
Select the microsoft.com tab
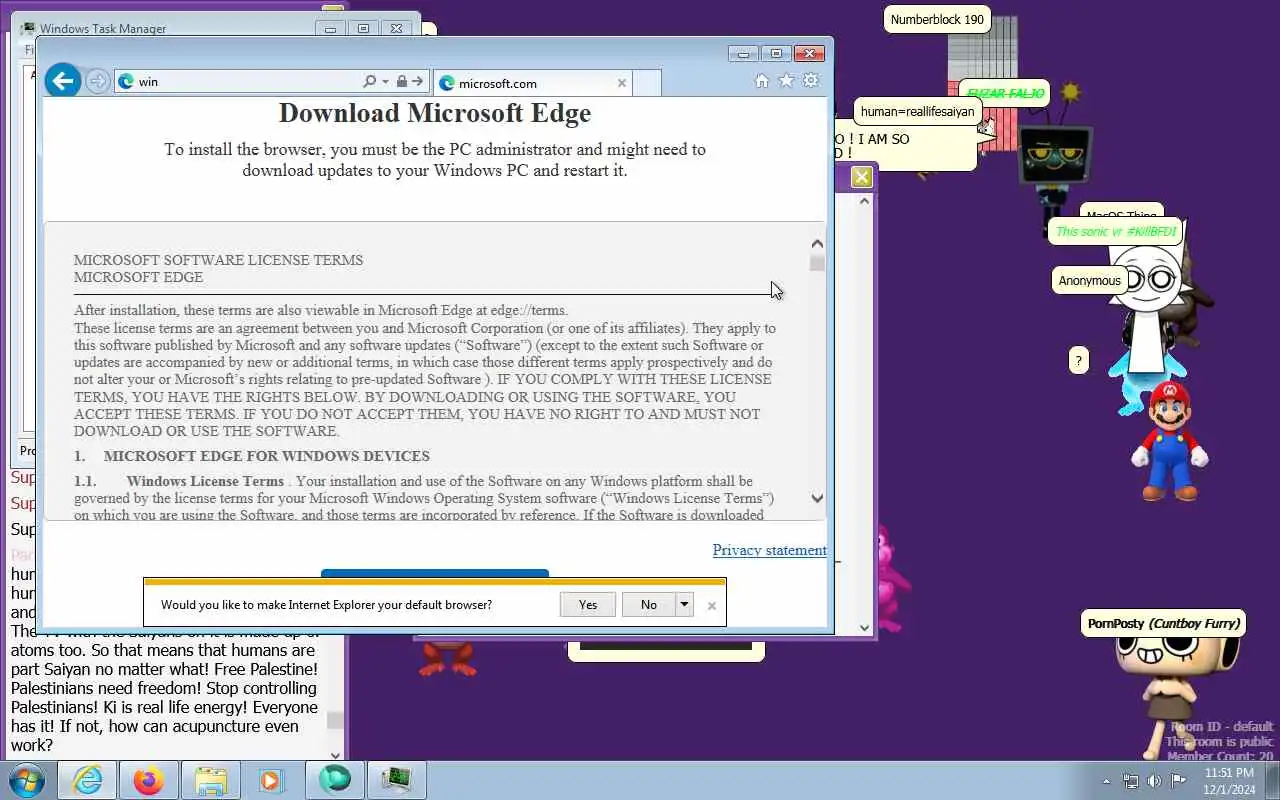coord(533,83)
